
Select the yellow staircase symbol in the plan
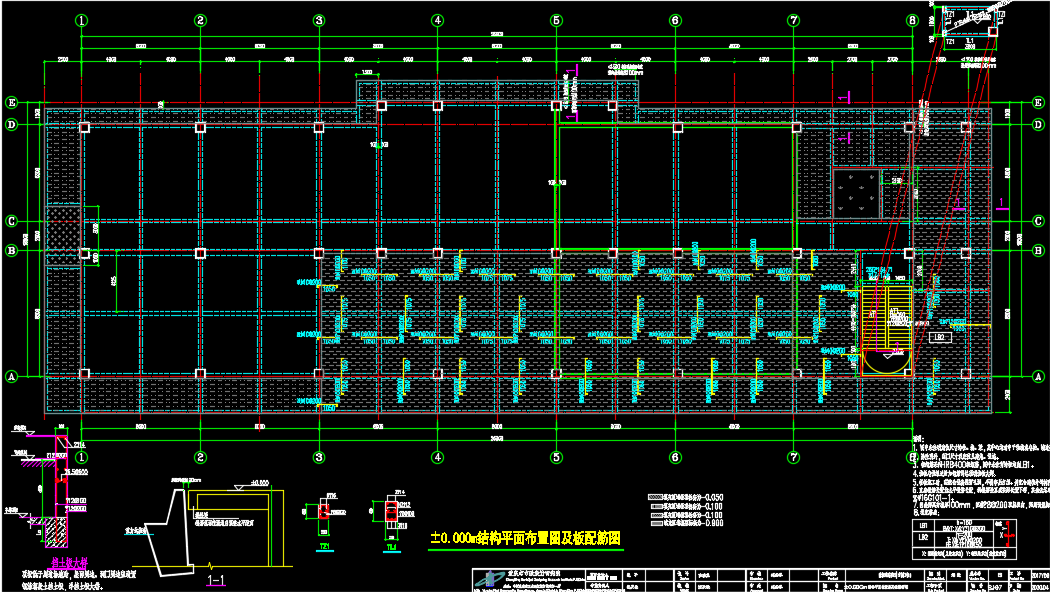click(x=886, y=330)
